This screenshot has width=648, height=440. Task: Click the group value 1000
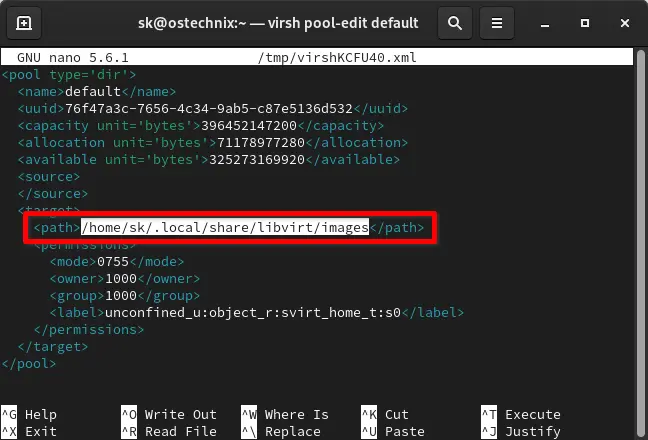click(x=121, y=296)
